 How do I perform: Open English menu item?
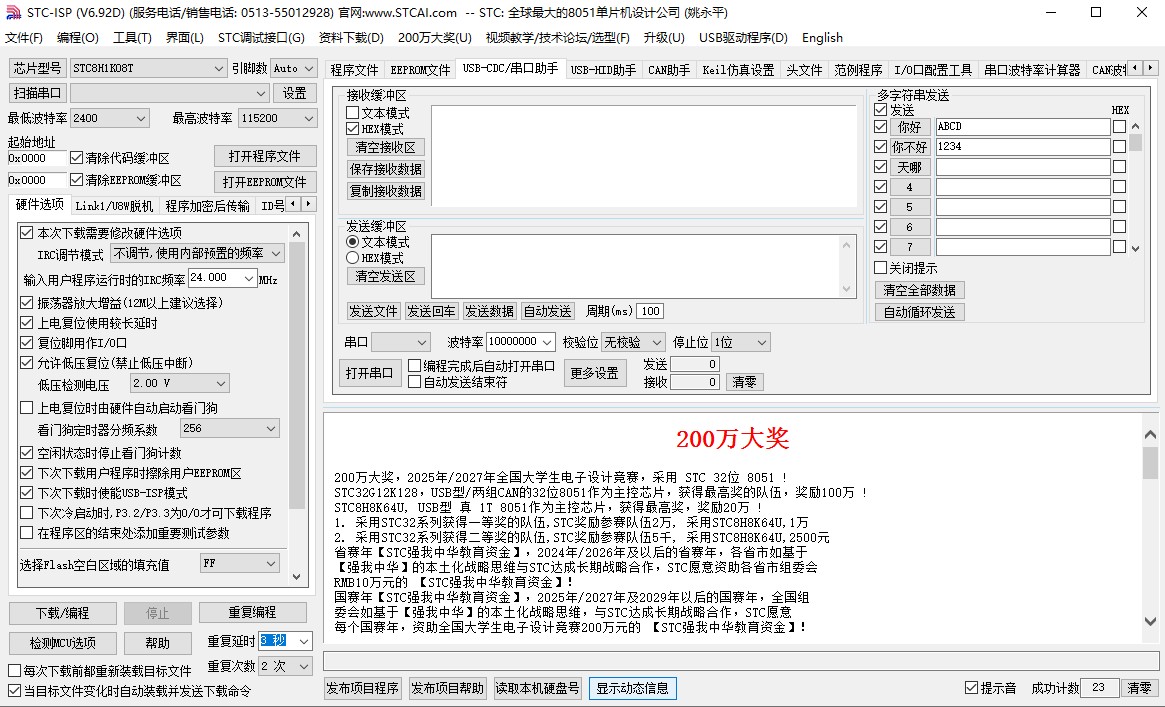[822, 38]
